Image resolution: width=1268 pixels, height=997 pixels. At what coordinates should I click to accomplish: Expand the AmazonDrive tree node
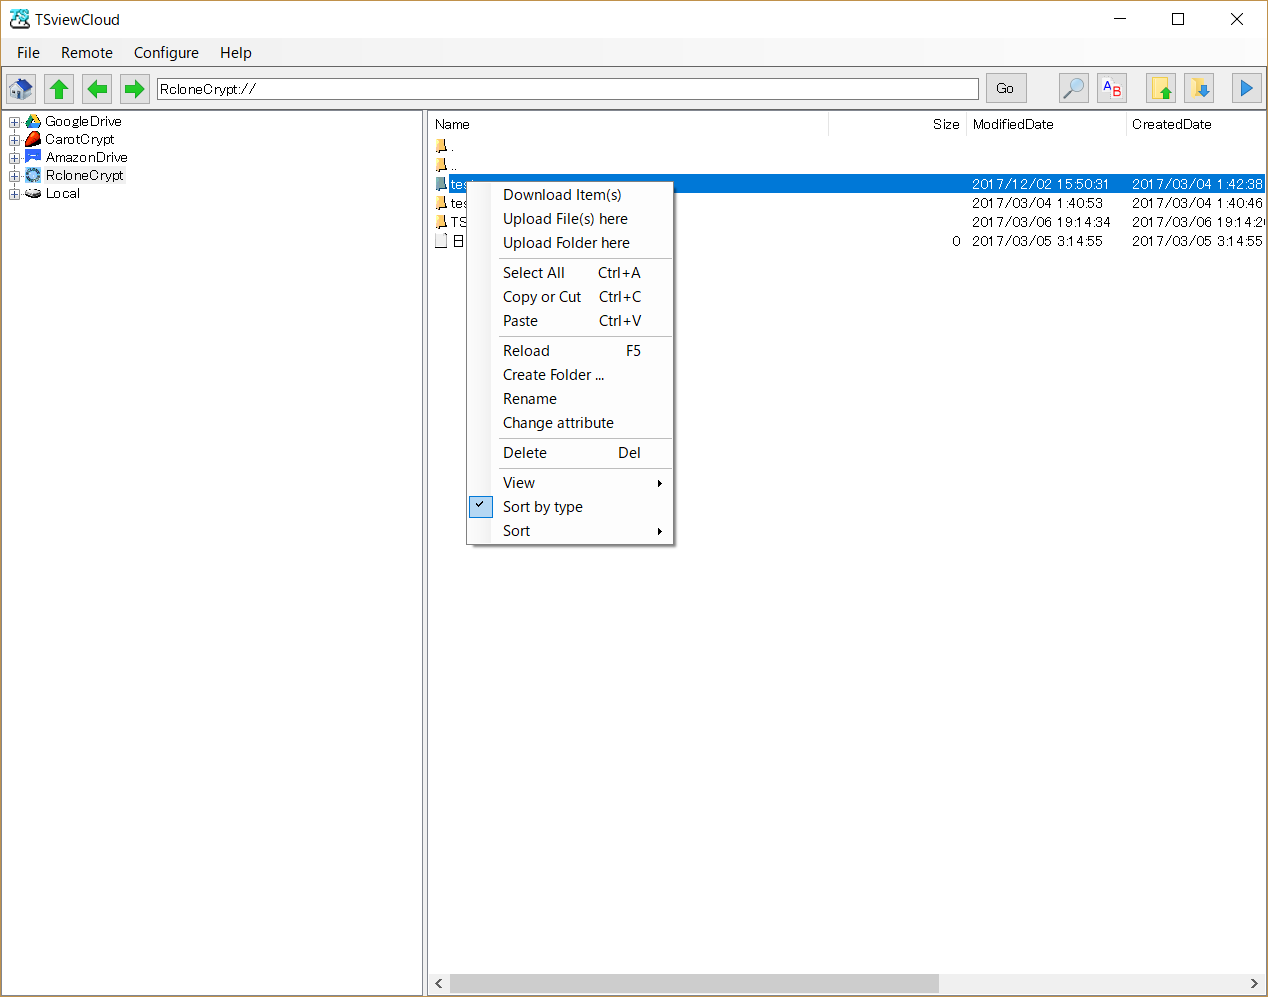tap(15, 158)
